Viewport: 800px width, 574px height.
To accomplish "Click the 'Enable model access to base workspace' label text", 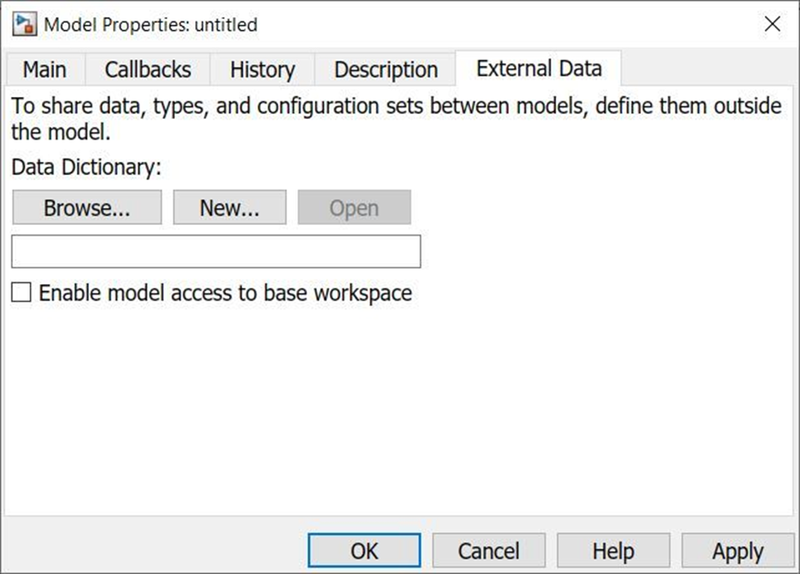I will tap(226, 293).
